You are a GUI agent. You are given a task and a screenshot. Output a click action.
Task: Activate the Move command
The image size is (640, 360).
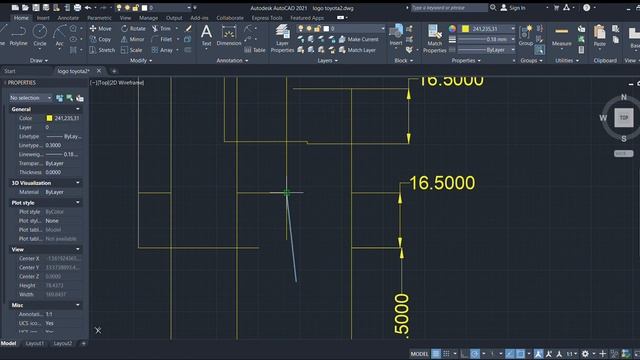point(100,29)
